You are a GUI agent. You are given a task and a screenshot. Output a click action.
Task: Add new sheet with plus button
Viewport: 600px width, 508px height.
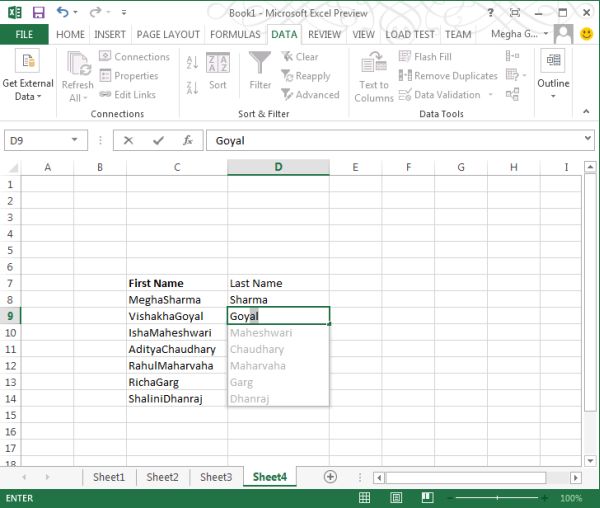(330, 477)
